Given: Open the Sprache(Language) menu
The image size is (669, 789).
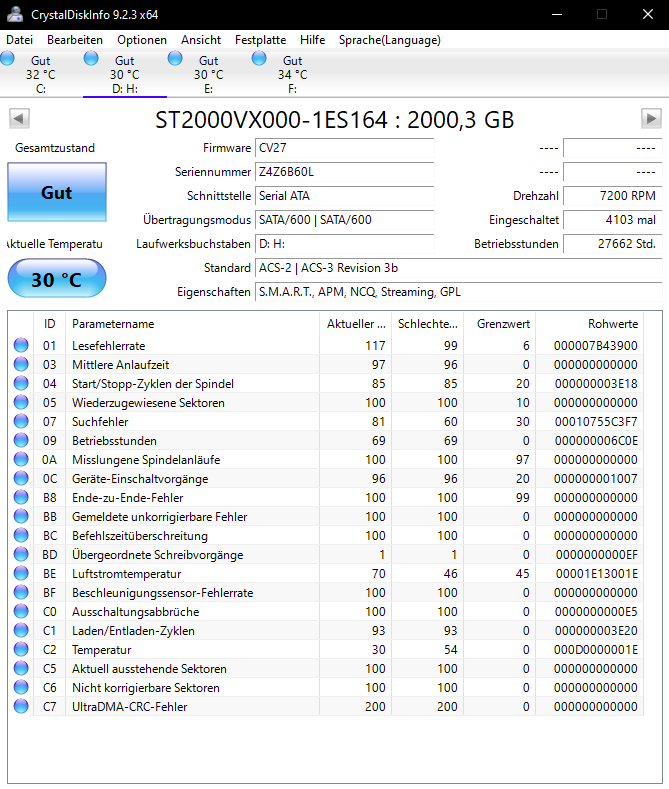Looking at the screenshot, I should coord(390,40).
